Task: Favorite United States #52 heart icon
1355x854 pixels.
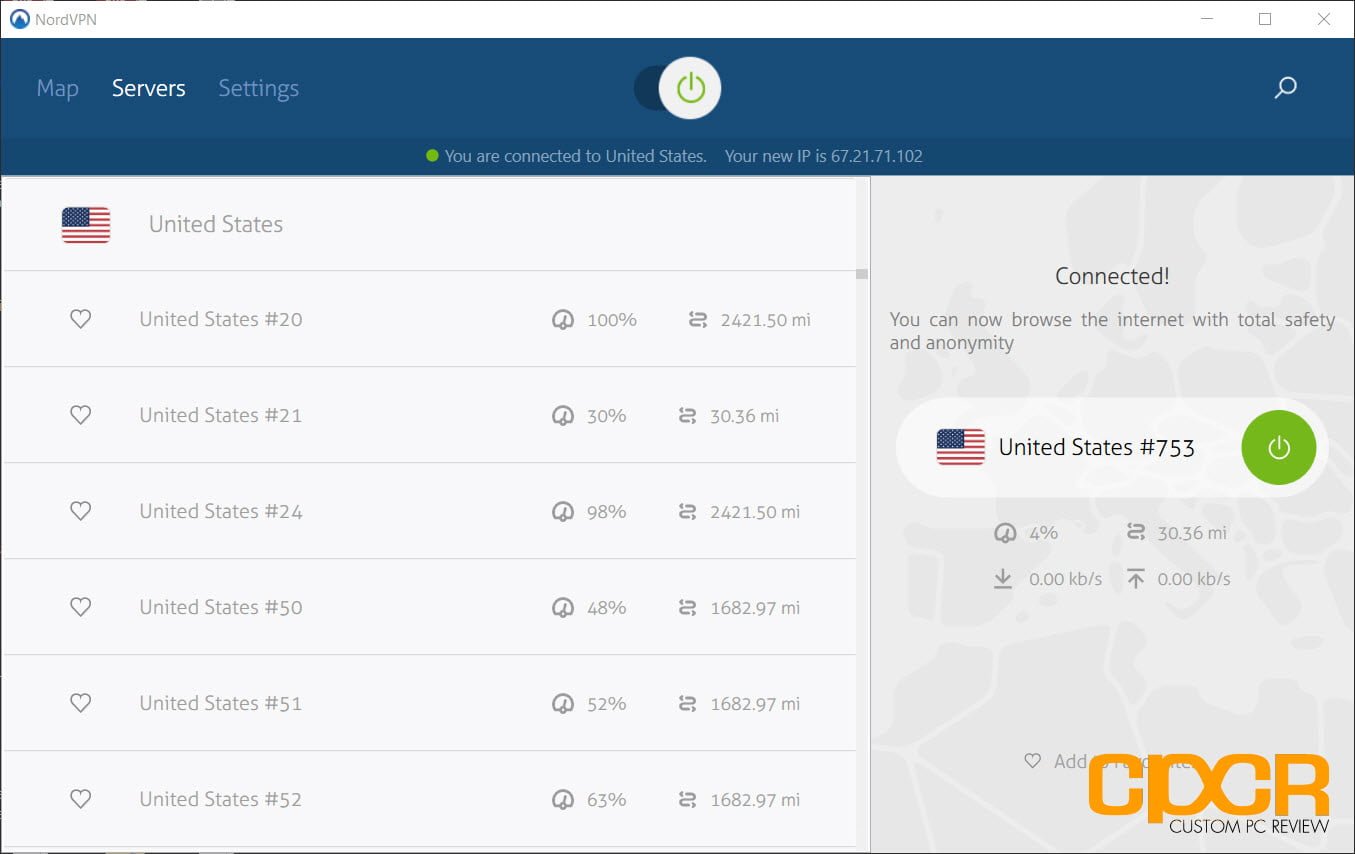Action: pyautogui.click(x=80, y=799)
